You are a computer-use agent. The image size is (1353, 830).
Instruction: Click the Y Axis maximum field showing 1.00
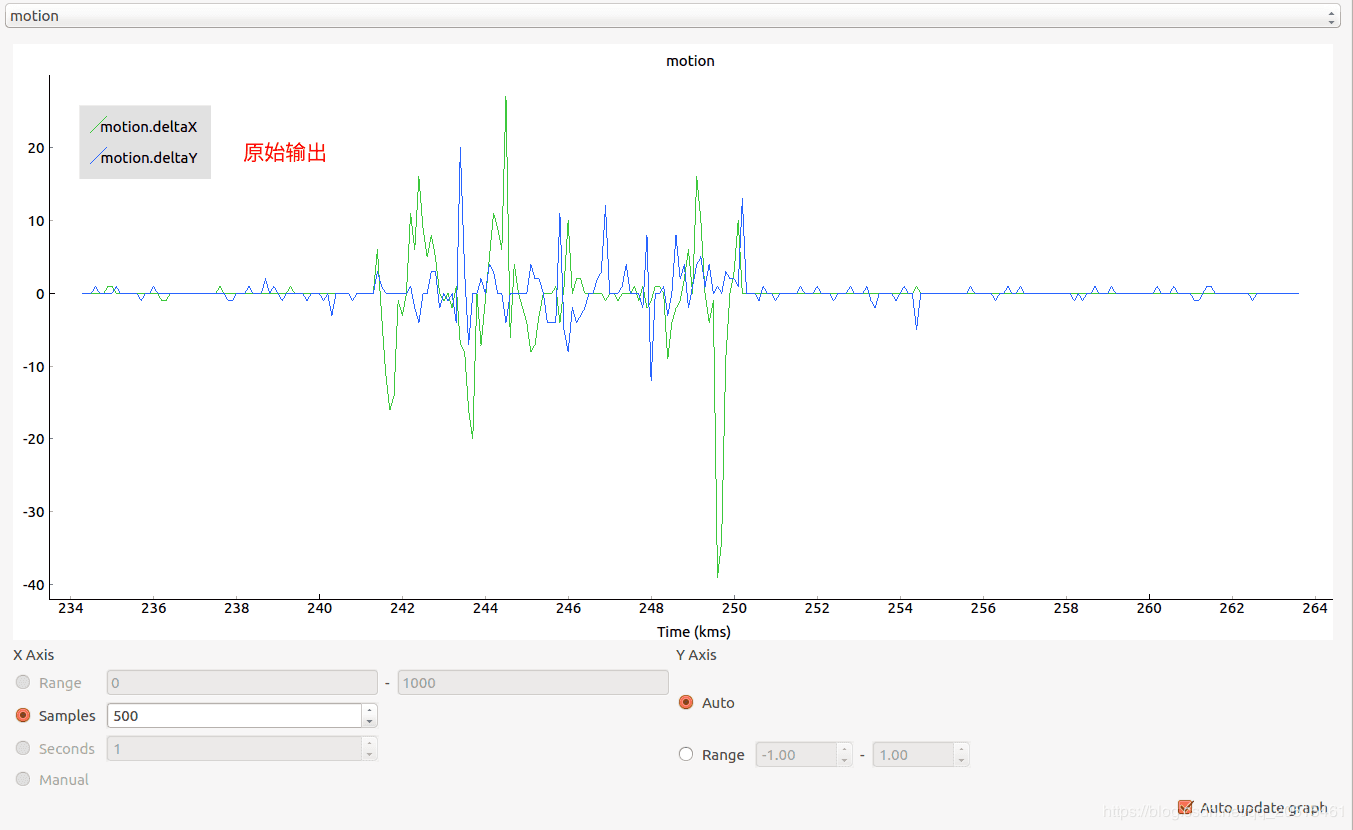click(913, 755)
